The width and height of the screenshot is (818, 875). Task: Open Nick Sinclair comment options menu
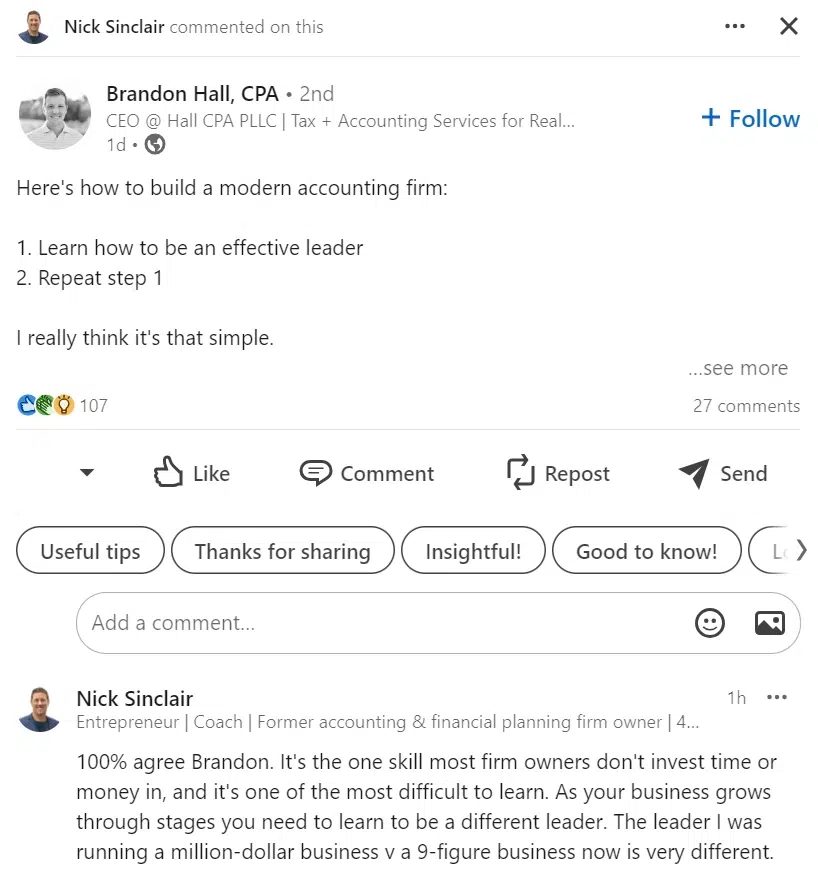[x=776, y=698]
